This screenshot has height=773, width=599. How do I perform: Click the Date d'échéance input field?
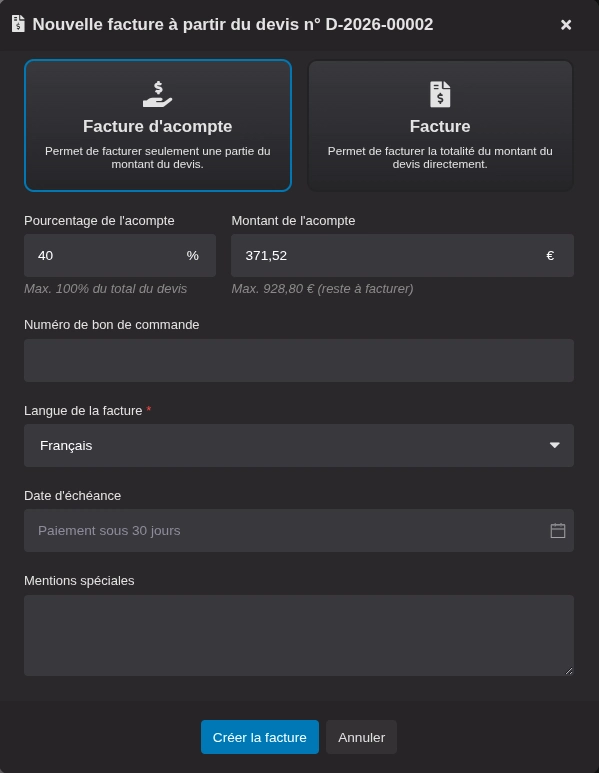coord(299,530)
